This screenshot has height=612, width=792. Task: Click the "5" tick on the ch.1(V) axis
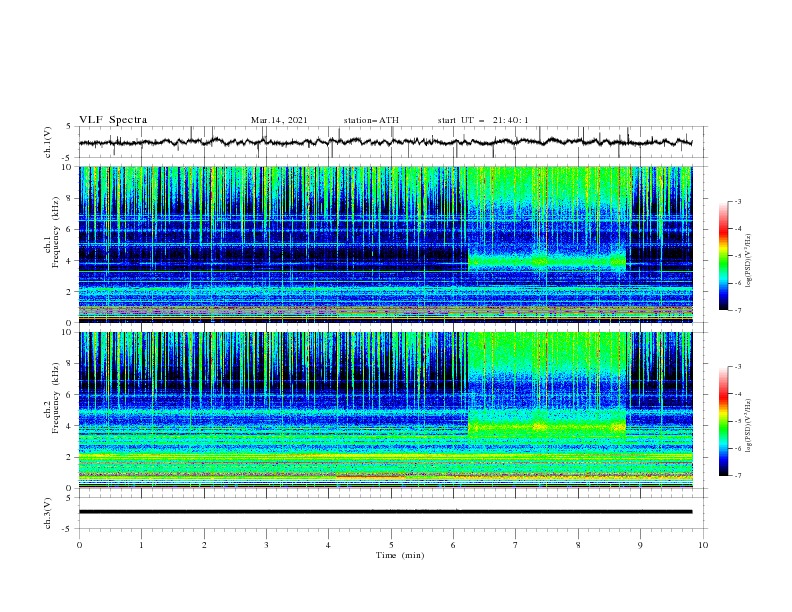click(69, 127)
